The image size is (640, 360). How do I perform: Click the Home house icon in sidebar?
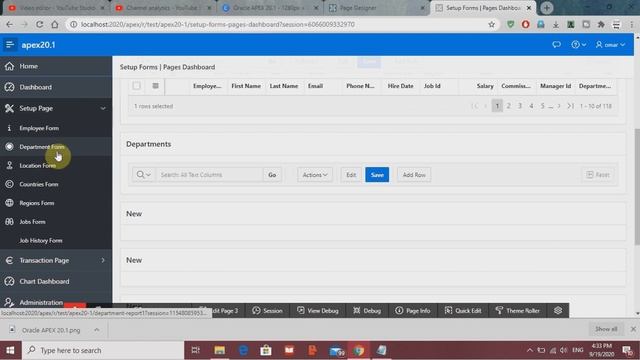[x=9, y=66]
